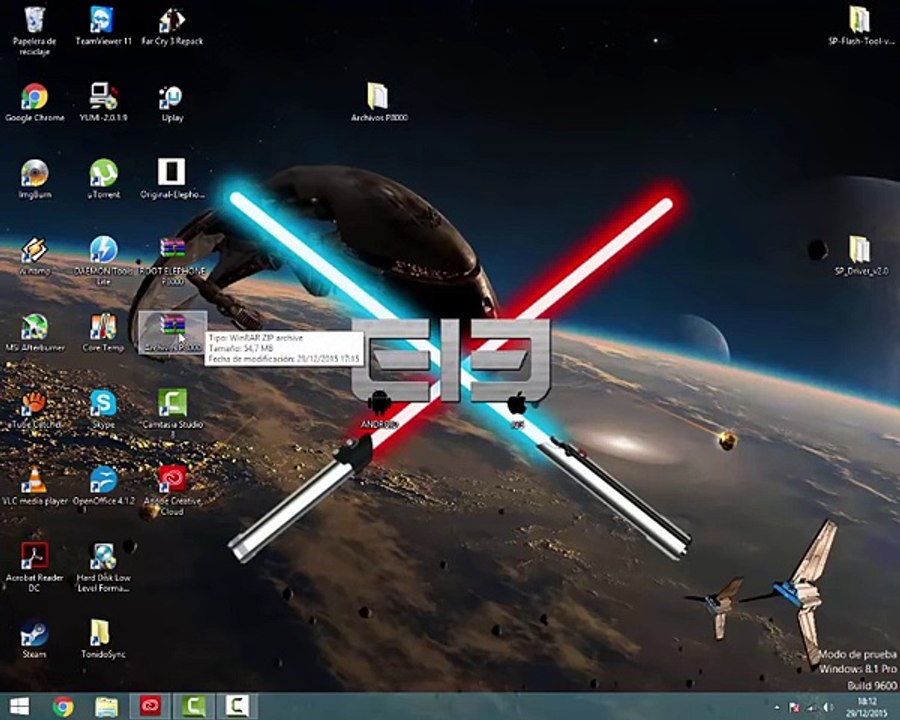Viewport: 900px width, 720px height.
Task: Show hidden system tray icons
Action: click(x=777, y=707)
